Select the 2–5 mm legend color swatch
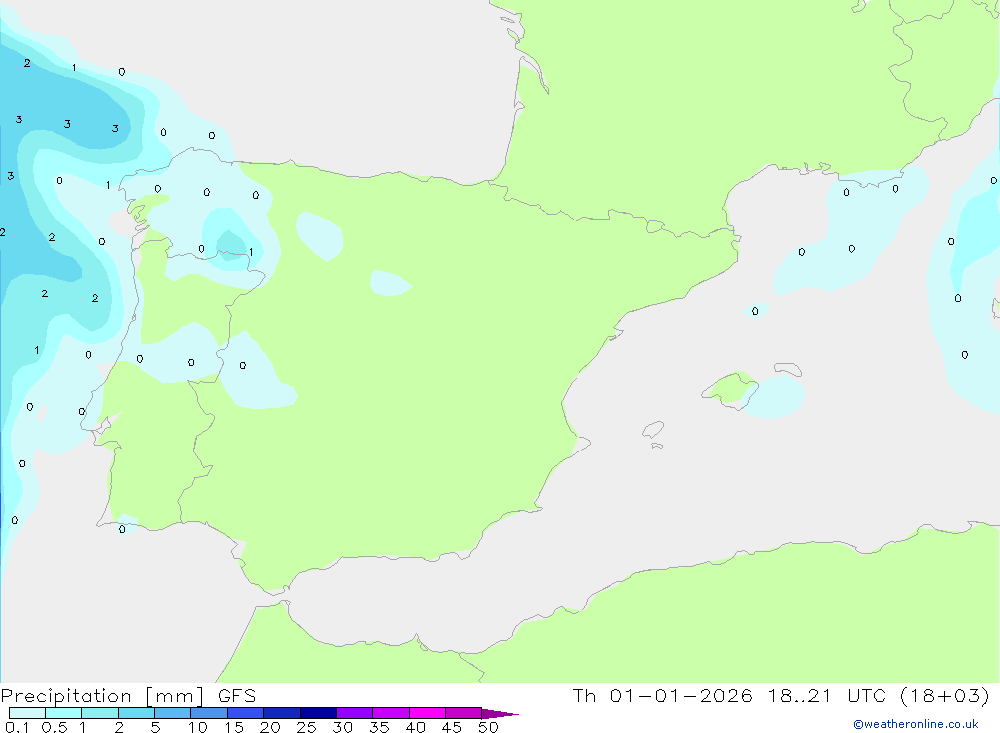 pyautogui.click(x=136, y=713)
